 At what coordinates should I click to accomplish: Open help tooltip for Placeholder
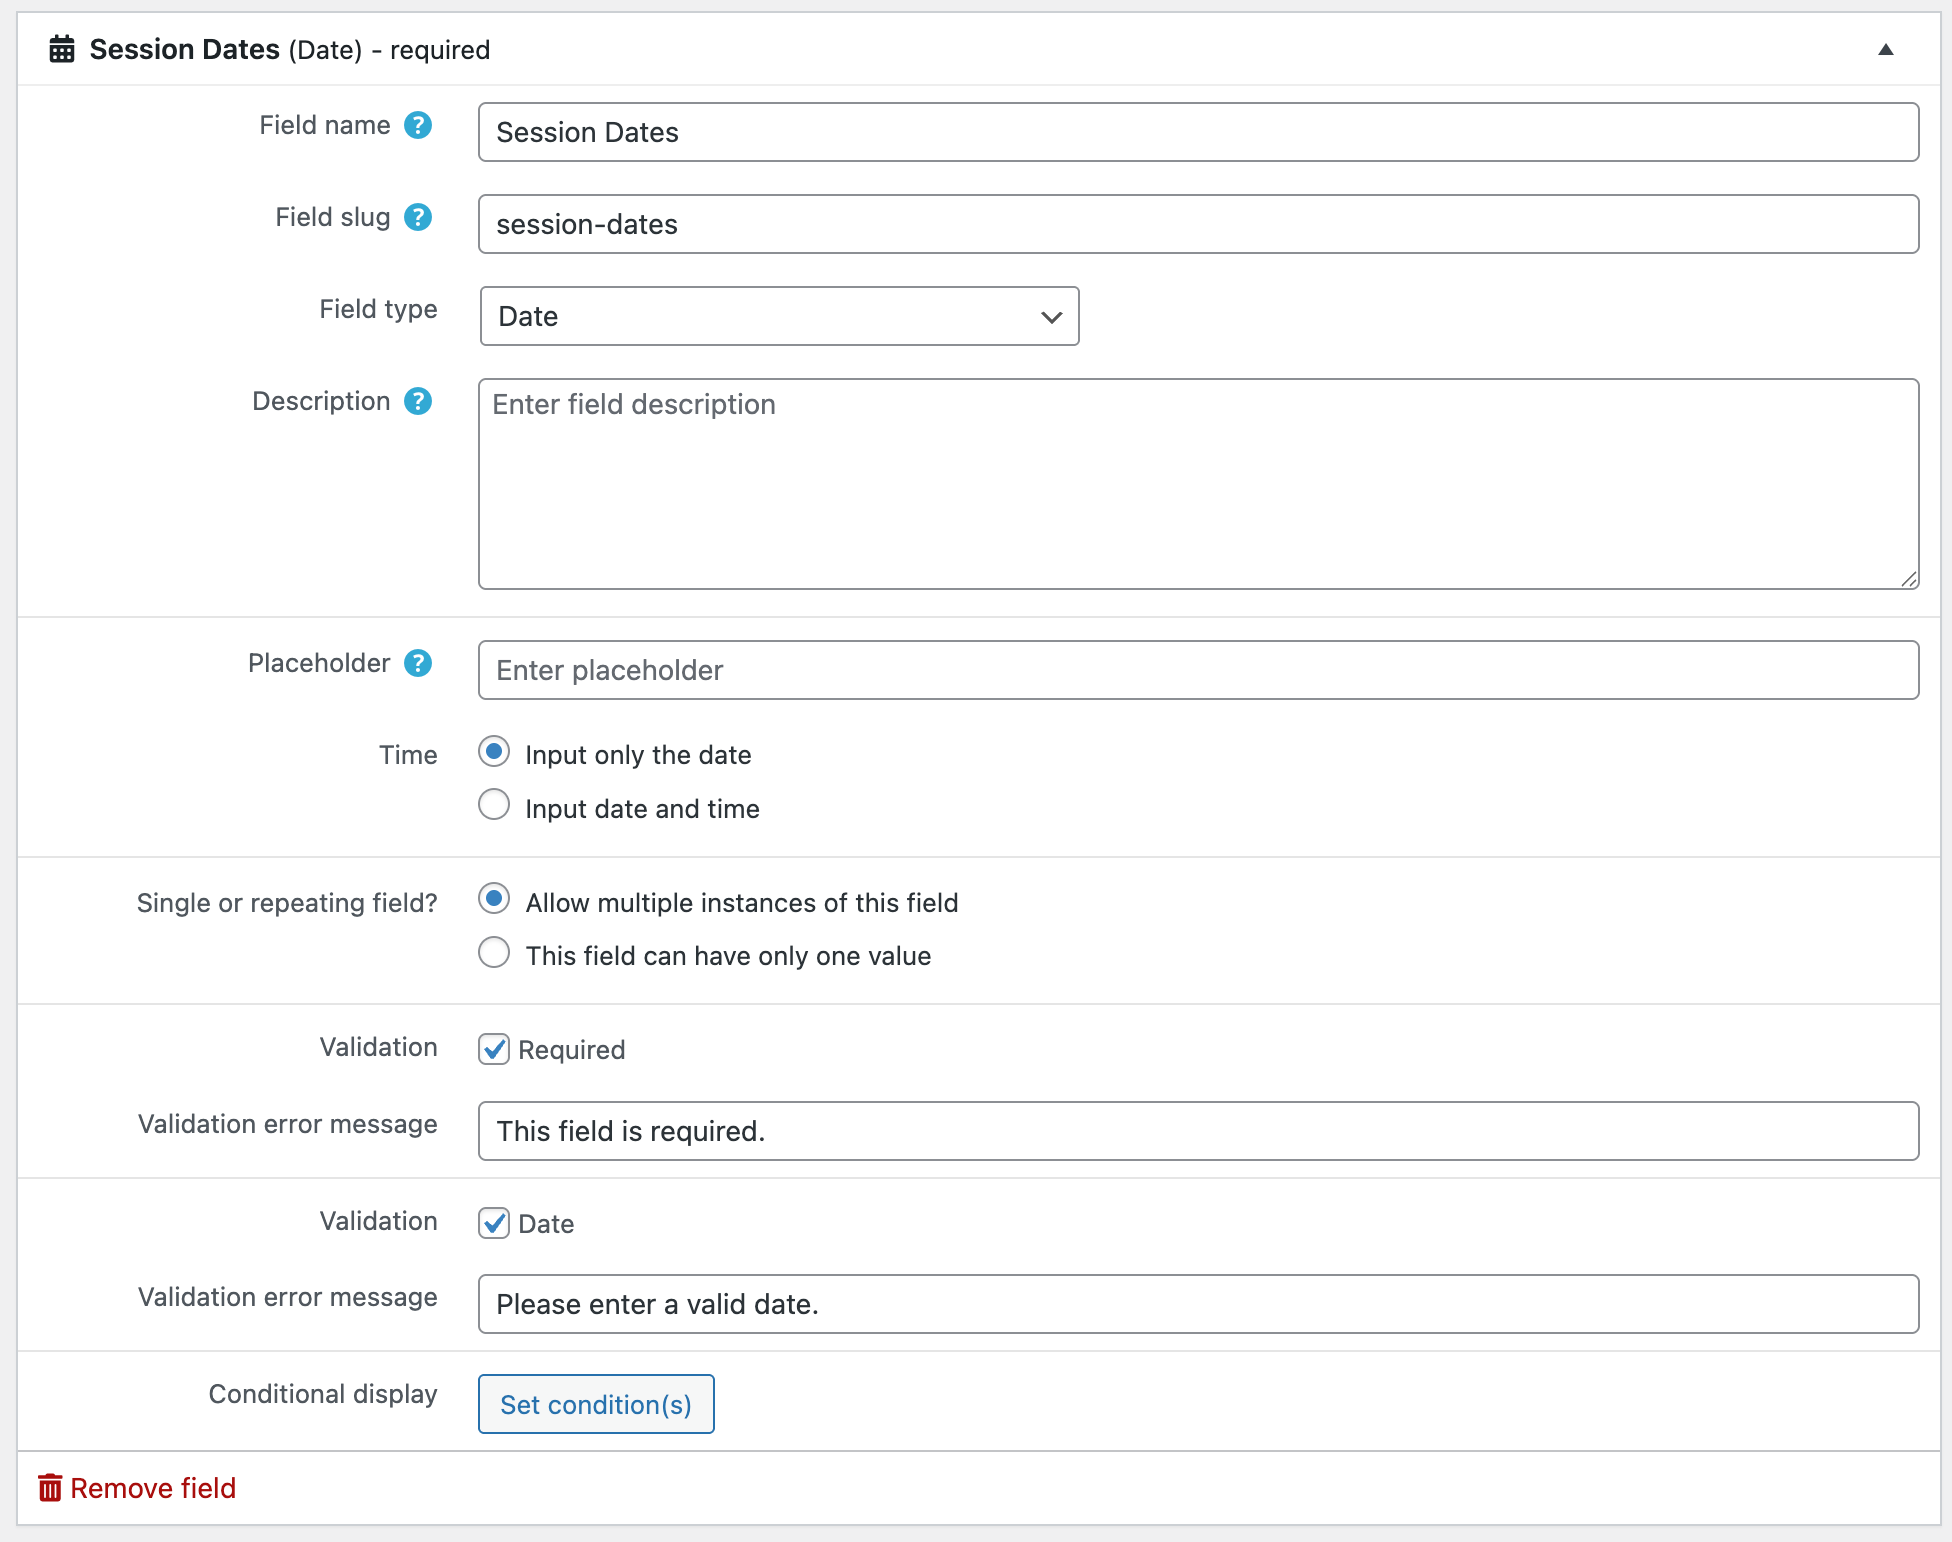pyautogui.click(x=418, y=663)
